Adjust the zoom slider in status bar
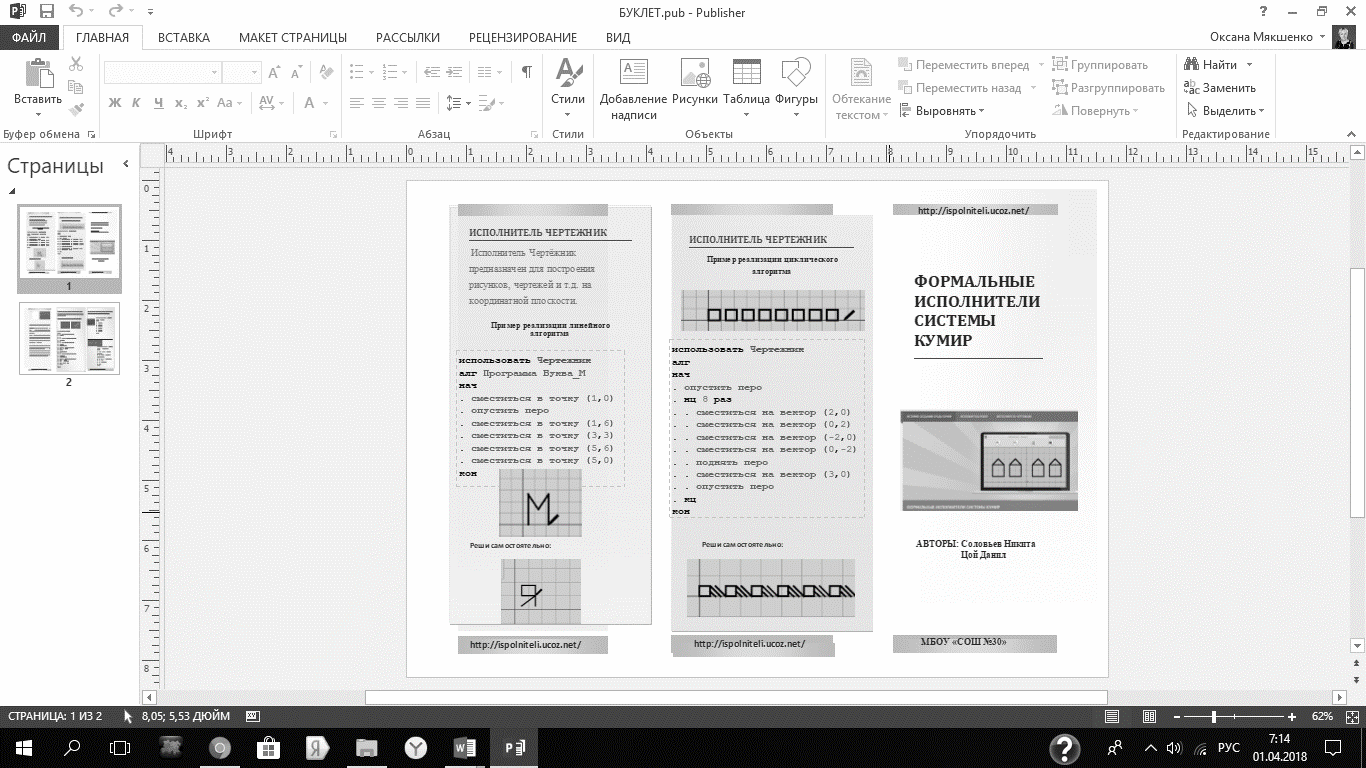Screen dimensions: 1366x768 [x=1214, y=717]
